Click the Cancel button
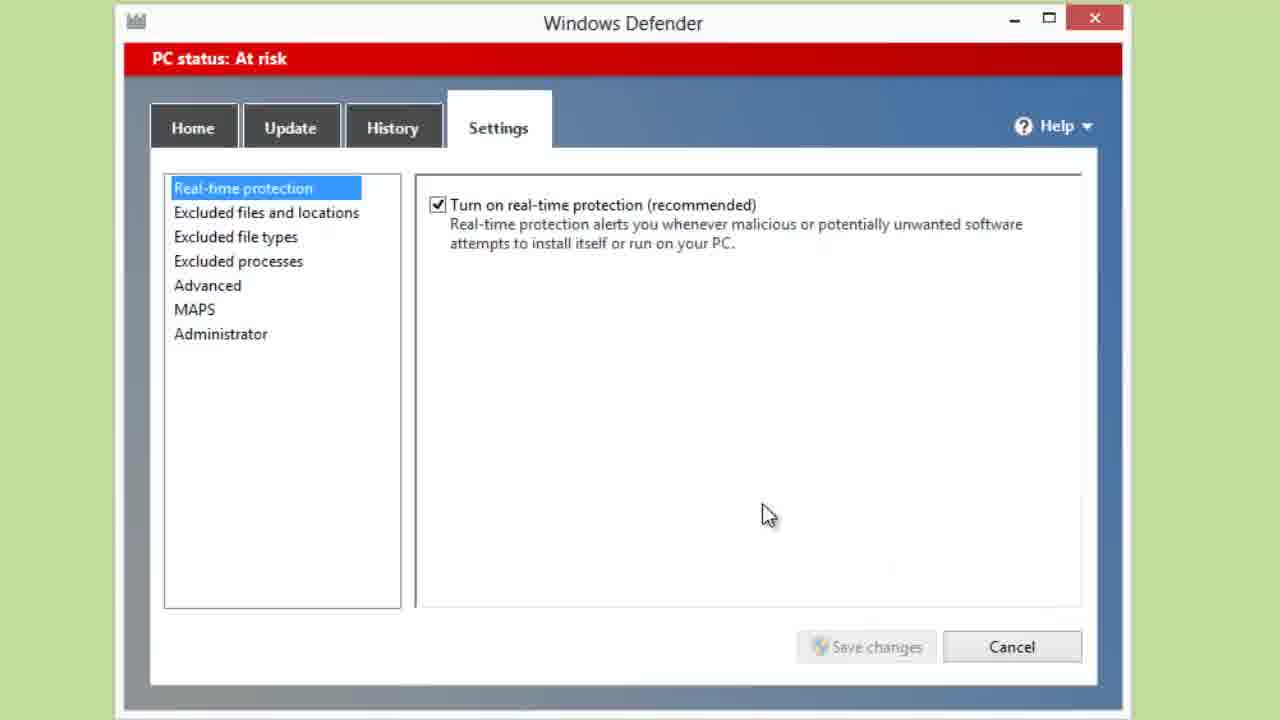The height and width of the screenshot is (720, 1280). click(x=1012, y=647)
